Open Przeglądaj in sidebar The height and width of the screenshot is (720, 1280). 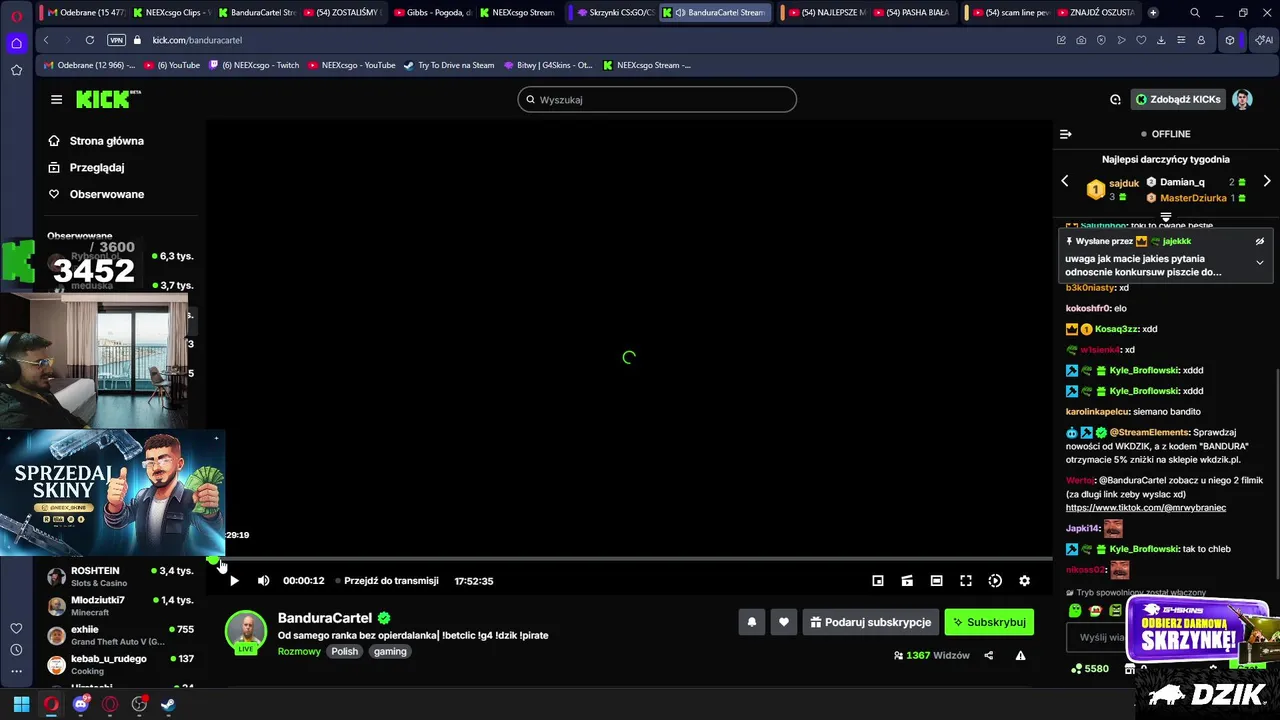(86, 168)
